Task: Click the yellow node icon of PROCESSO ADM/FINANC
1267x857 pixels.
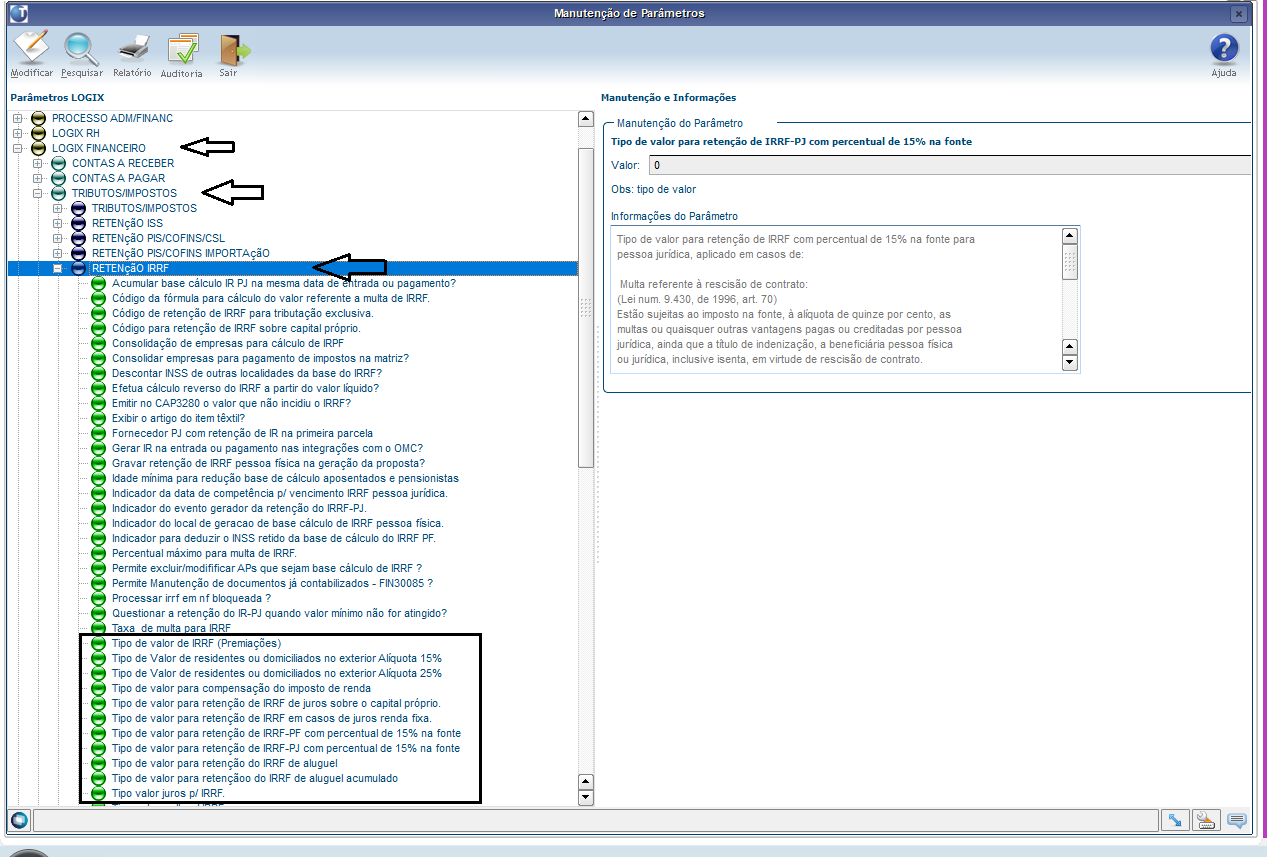Action: point(39,118)
